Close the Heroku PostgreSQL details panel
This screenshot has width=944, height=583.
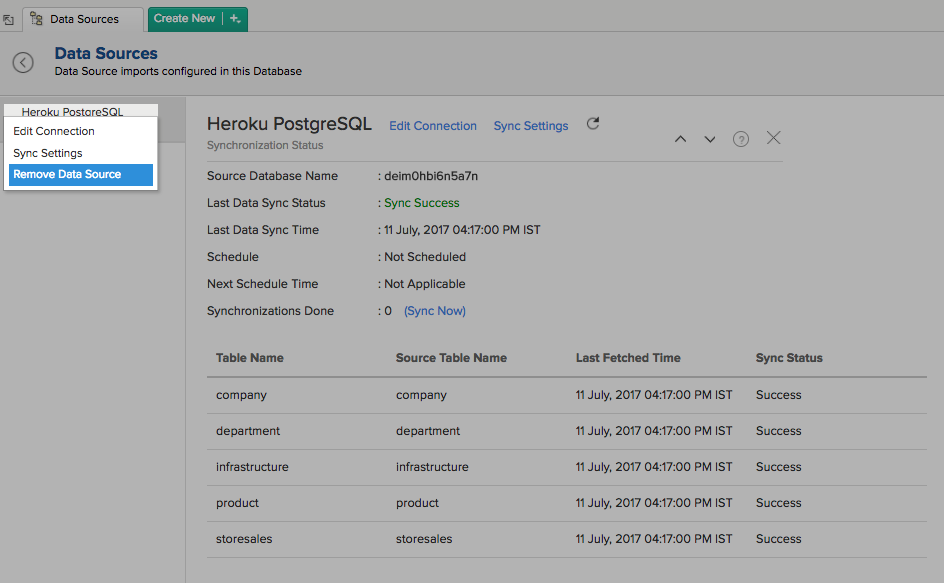tap(773, 138)
